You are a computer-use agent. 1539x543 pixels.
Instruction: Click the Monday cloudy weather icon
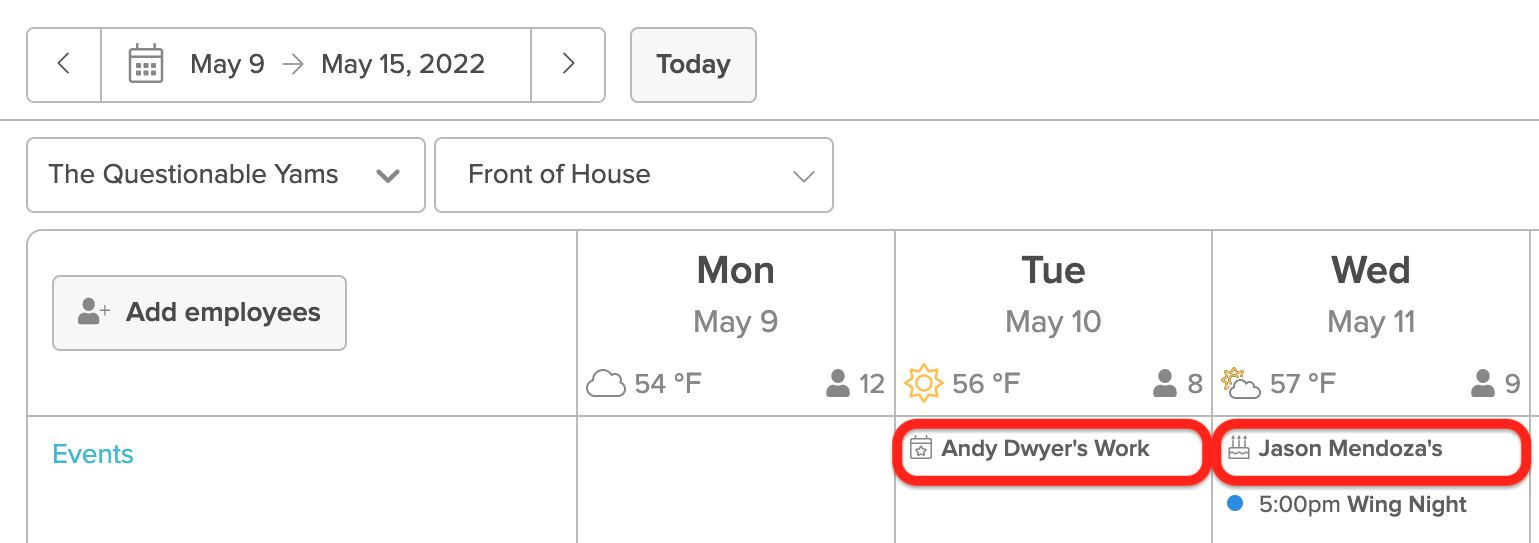[x=606, y=384]
